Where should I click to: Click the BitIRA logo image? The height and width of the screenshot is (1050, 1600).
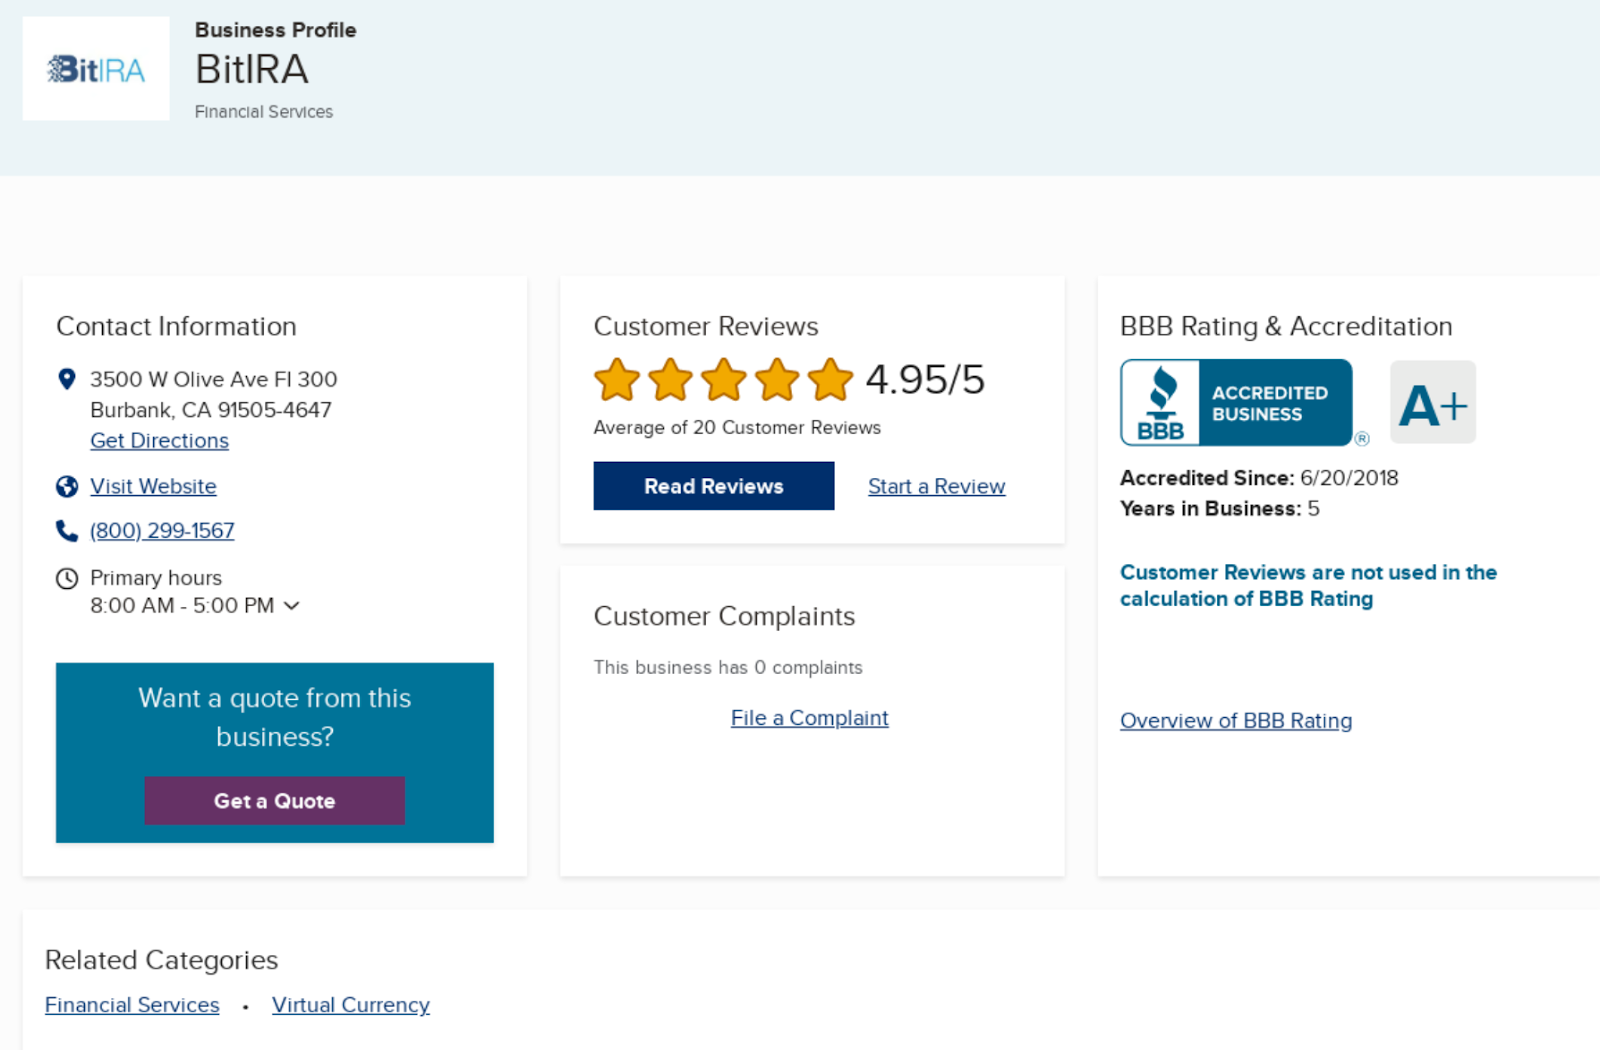[x=96, y=69]
